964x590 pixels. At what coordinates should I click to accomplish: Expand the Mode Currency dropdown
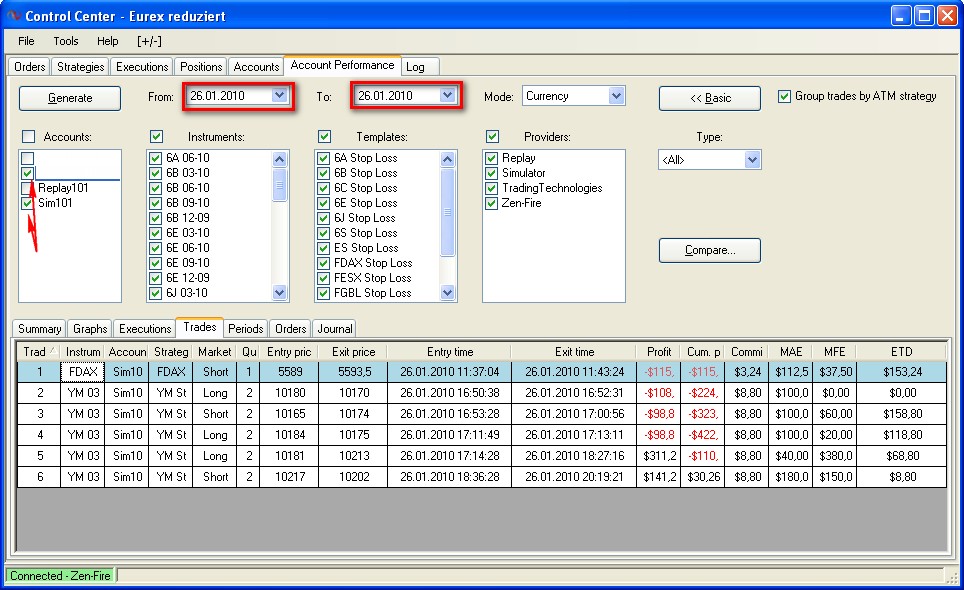click(616, 96)
